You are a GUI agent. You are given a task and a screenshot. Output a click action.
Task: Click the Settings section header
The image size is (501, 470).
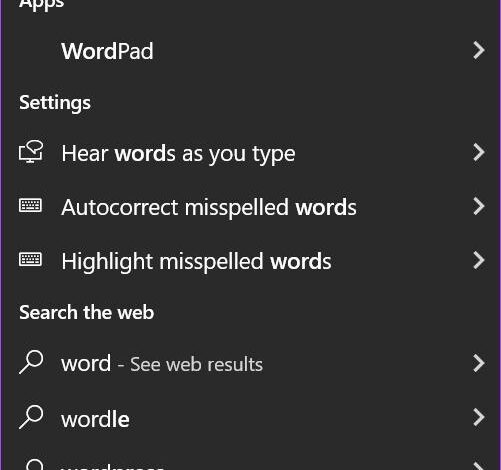(x=55, y=103)
